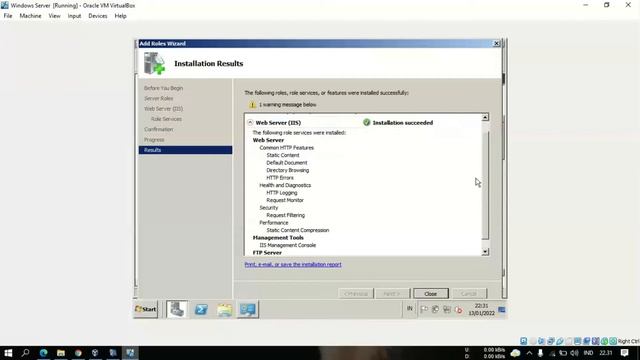
Task: Select Confirmation wizard step
Action: [x=158, y=129]
